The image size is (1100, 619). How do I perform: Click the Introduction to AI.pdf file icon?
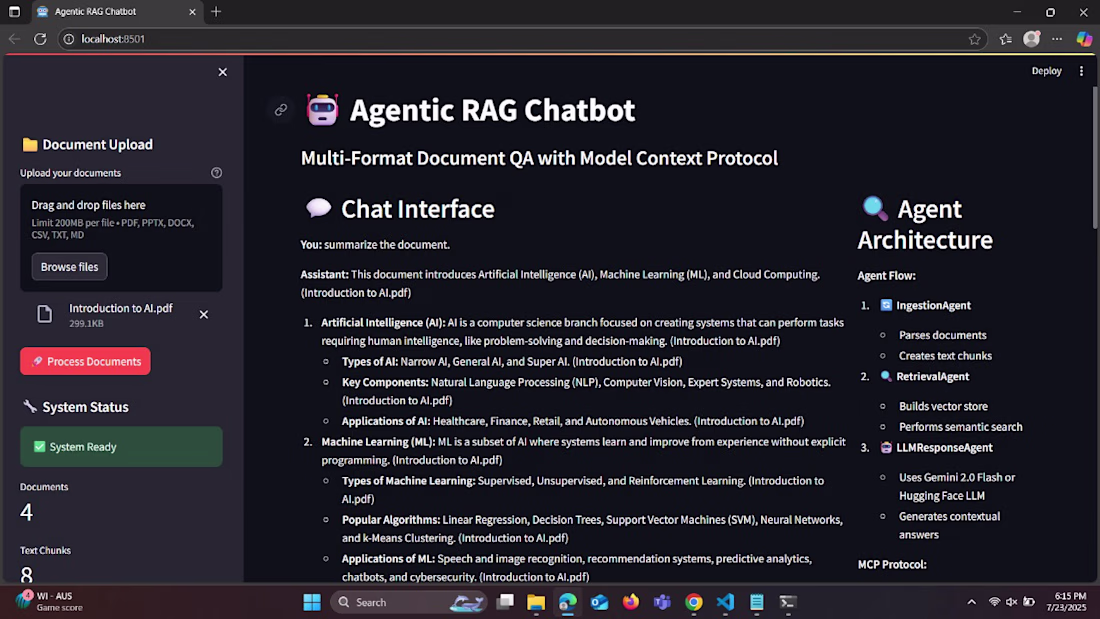[44, 314]
